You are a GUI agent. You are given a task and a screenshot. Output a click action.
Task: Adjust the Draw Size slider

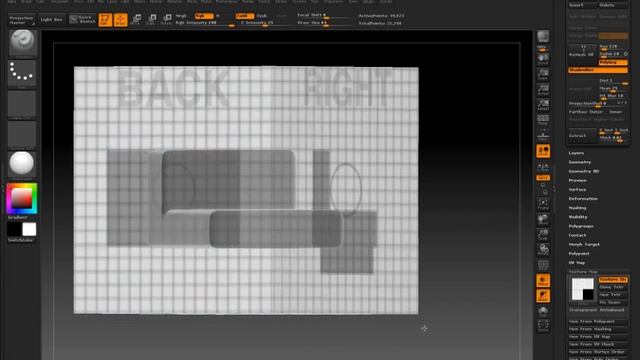pyautogui.click(x=324, y=23)
